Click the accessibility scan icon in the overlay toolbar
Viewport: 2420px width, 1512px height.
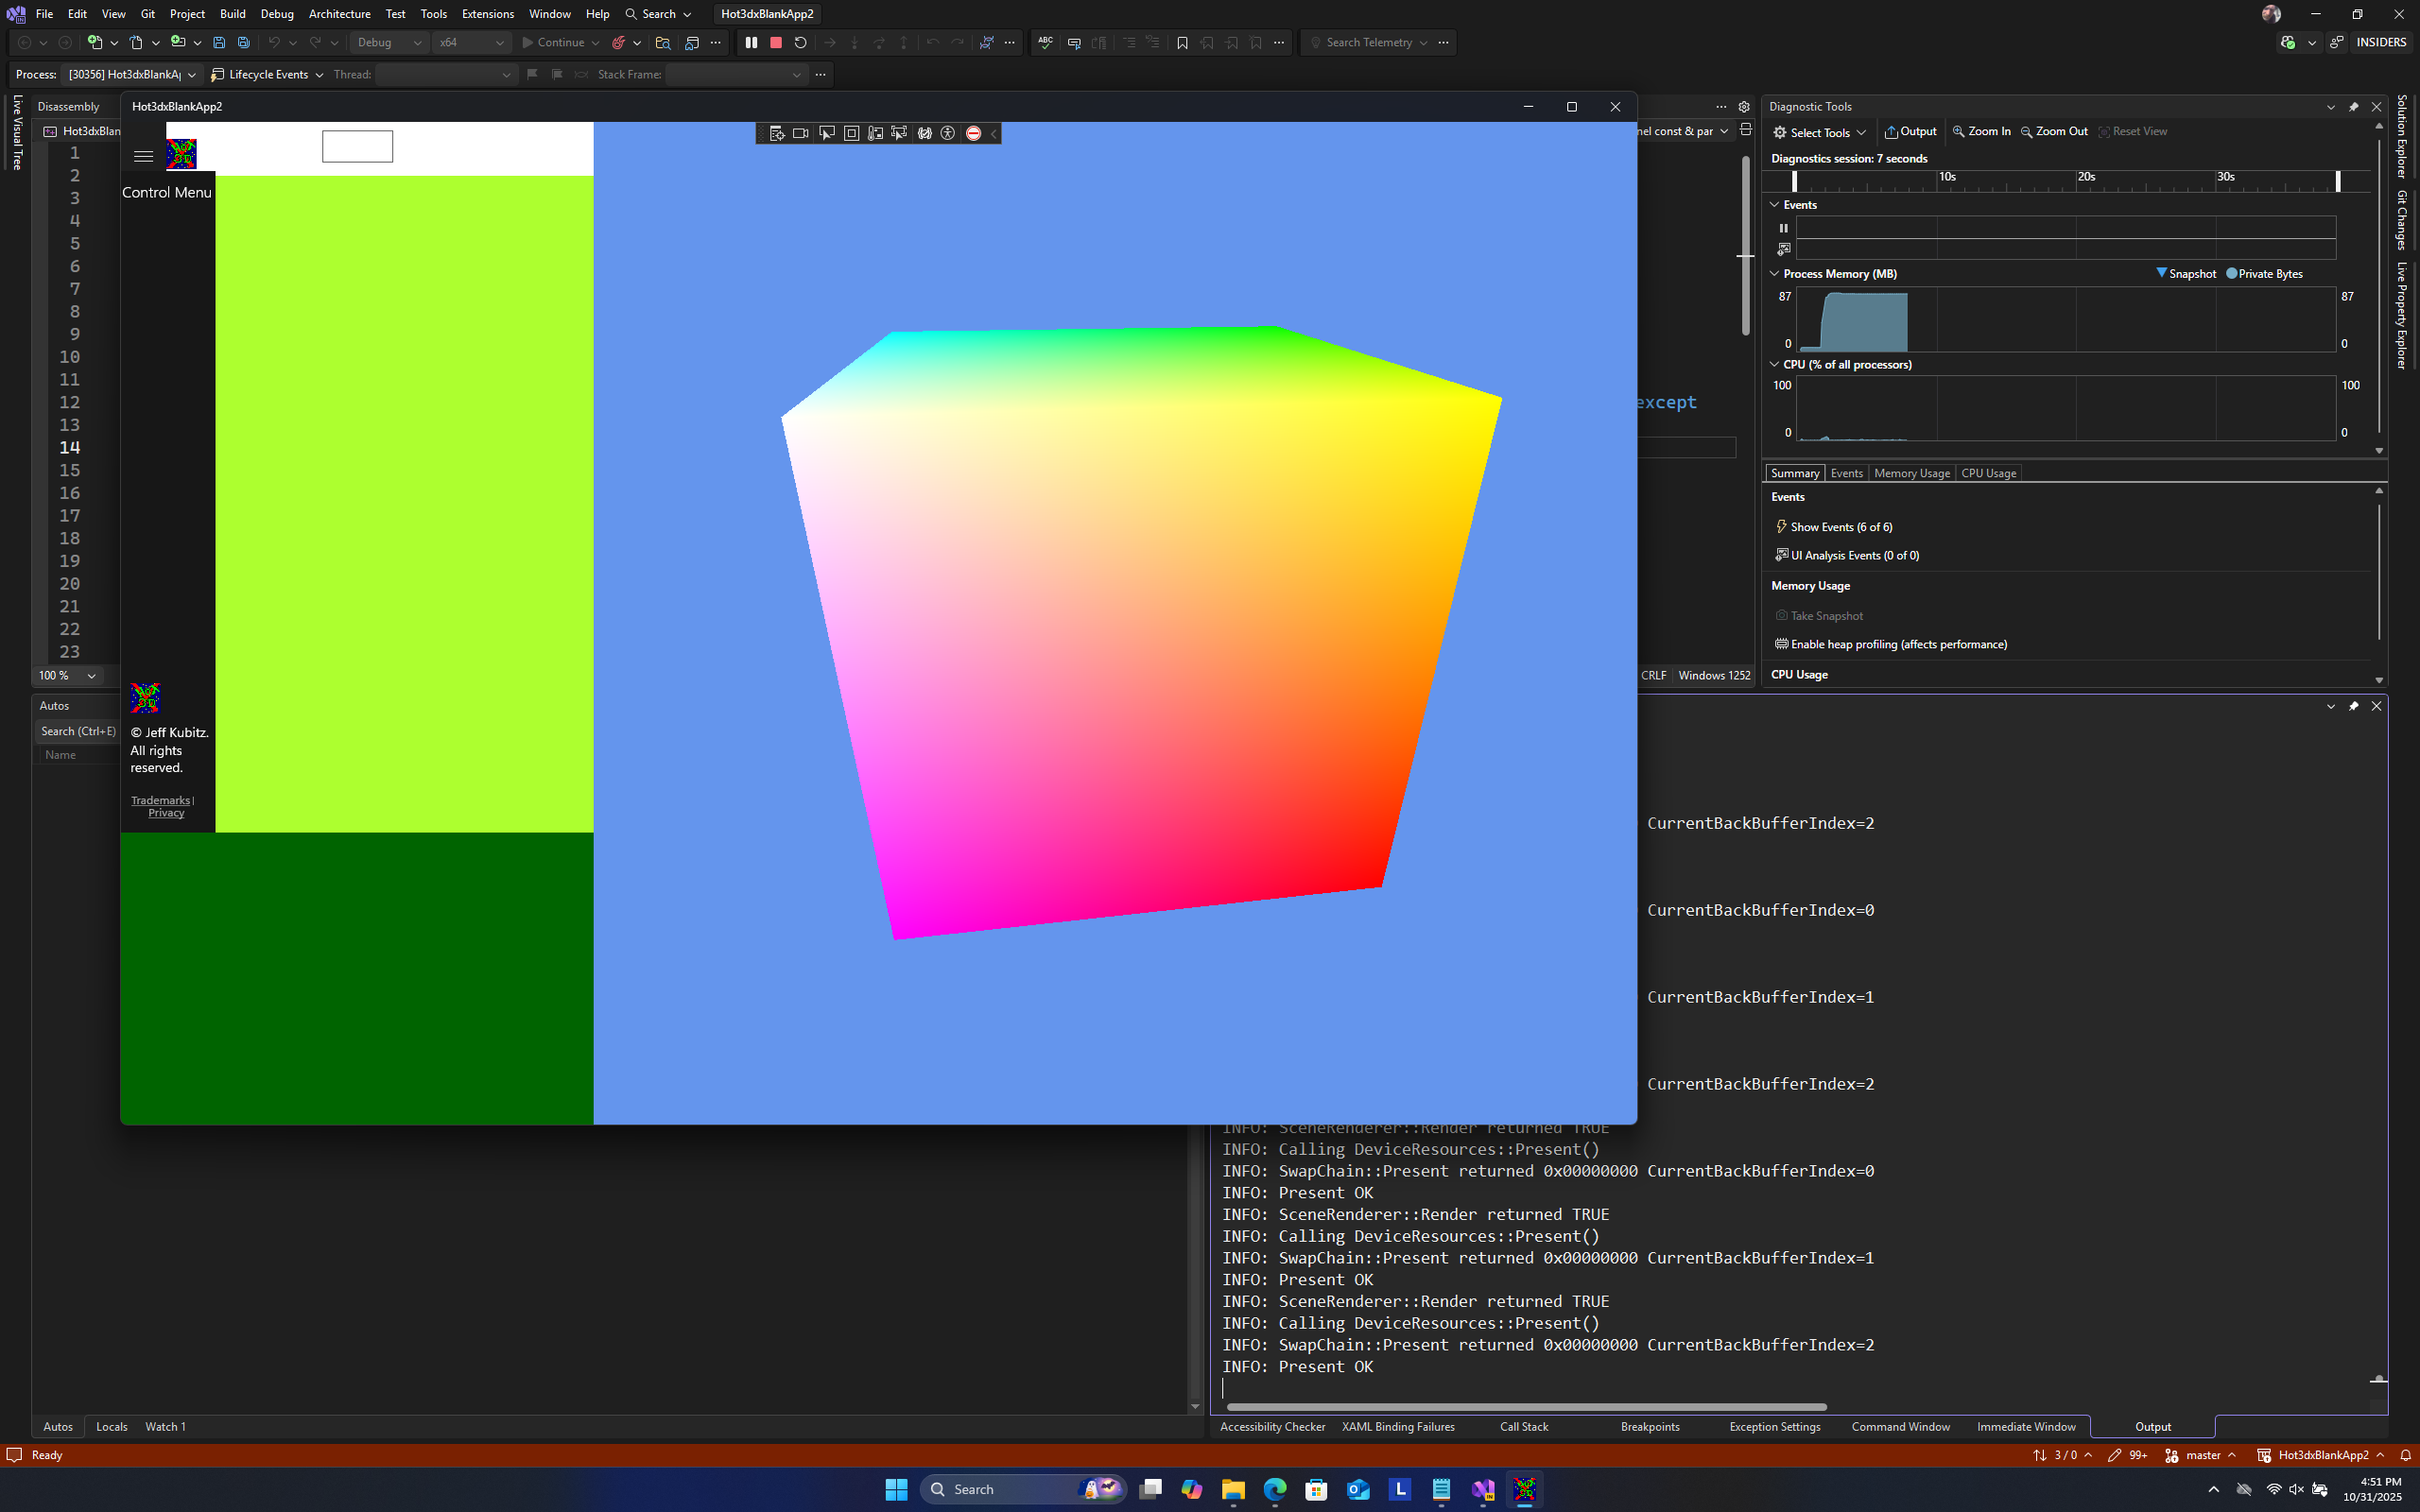click(x=948, y=133)
